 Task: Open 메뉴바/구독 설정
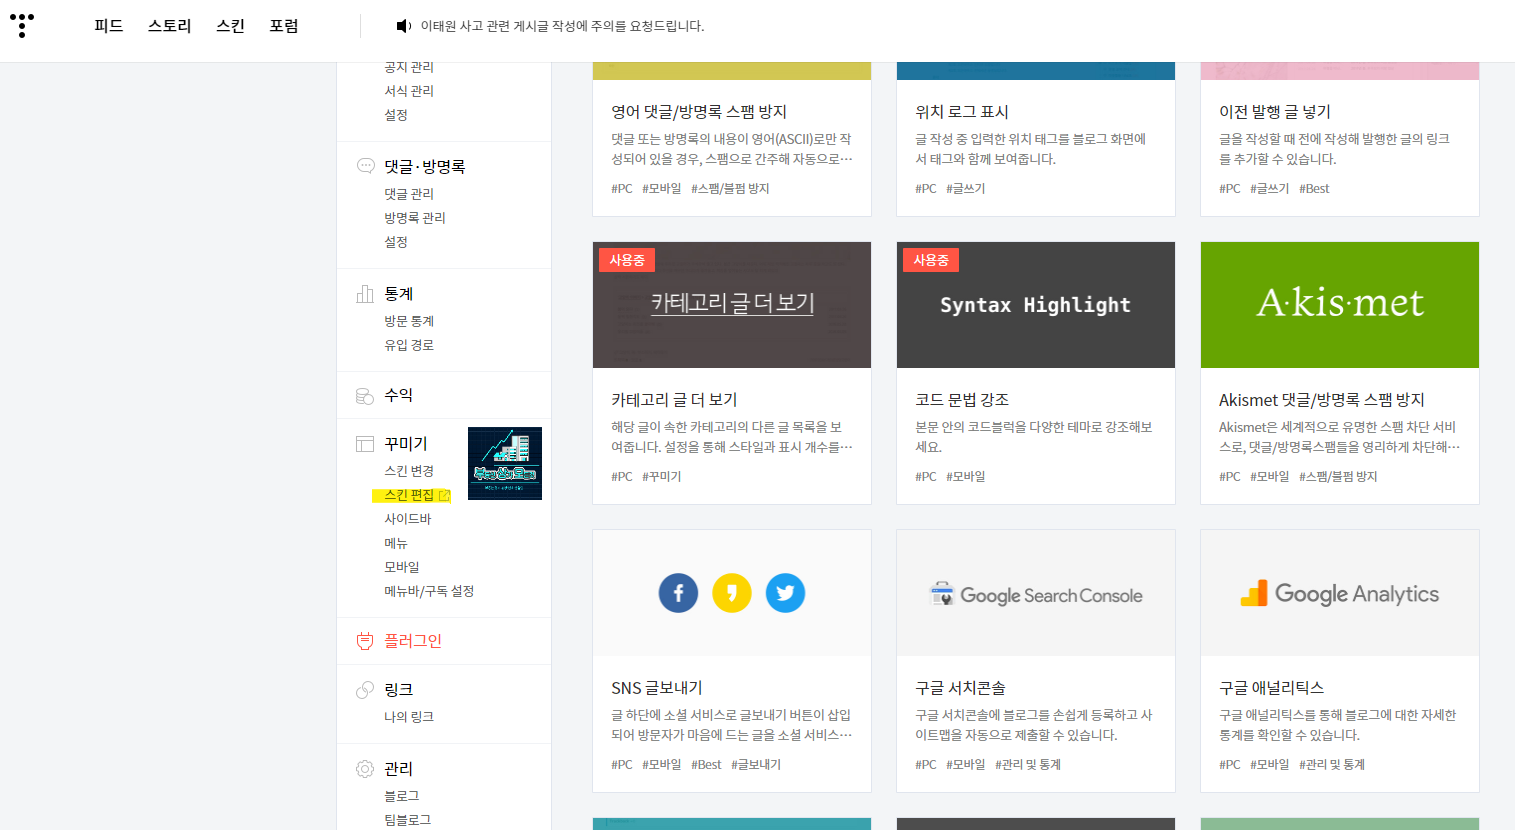pyautogui.click(x=429, y=591)
